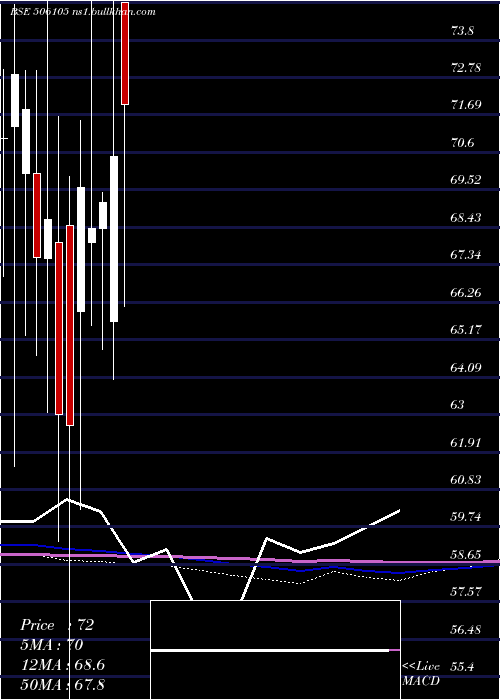Click the 69.52 price axis label
The height and width of the screenshot is (700, 500).
pos(467,180)
